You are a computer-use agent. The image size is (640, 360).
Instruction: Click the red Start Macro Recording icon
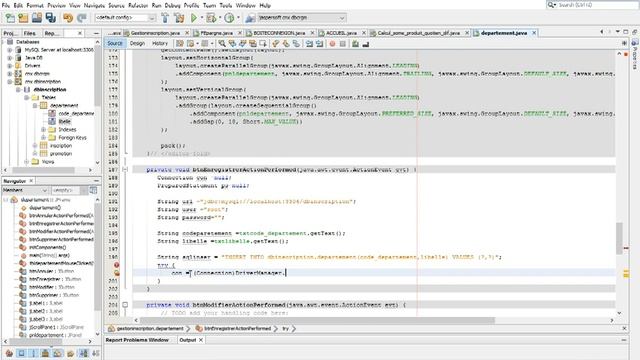(333, 43)
